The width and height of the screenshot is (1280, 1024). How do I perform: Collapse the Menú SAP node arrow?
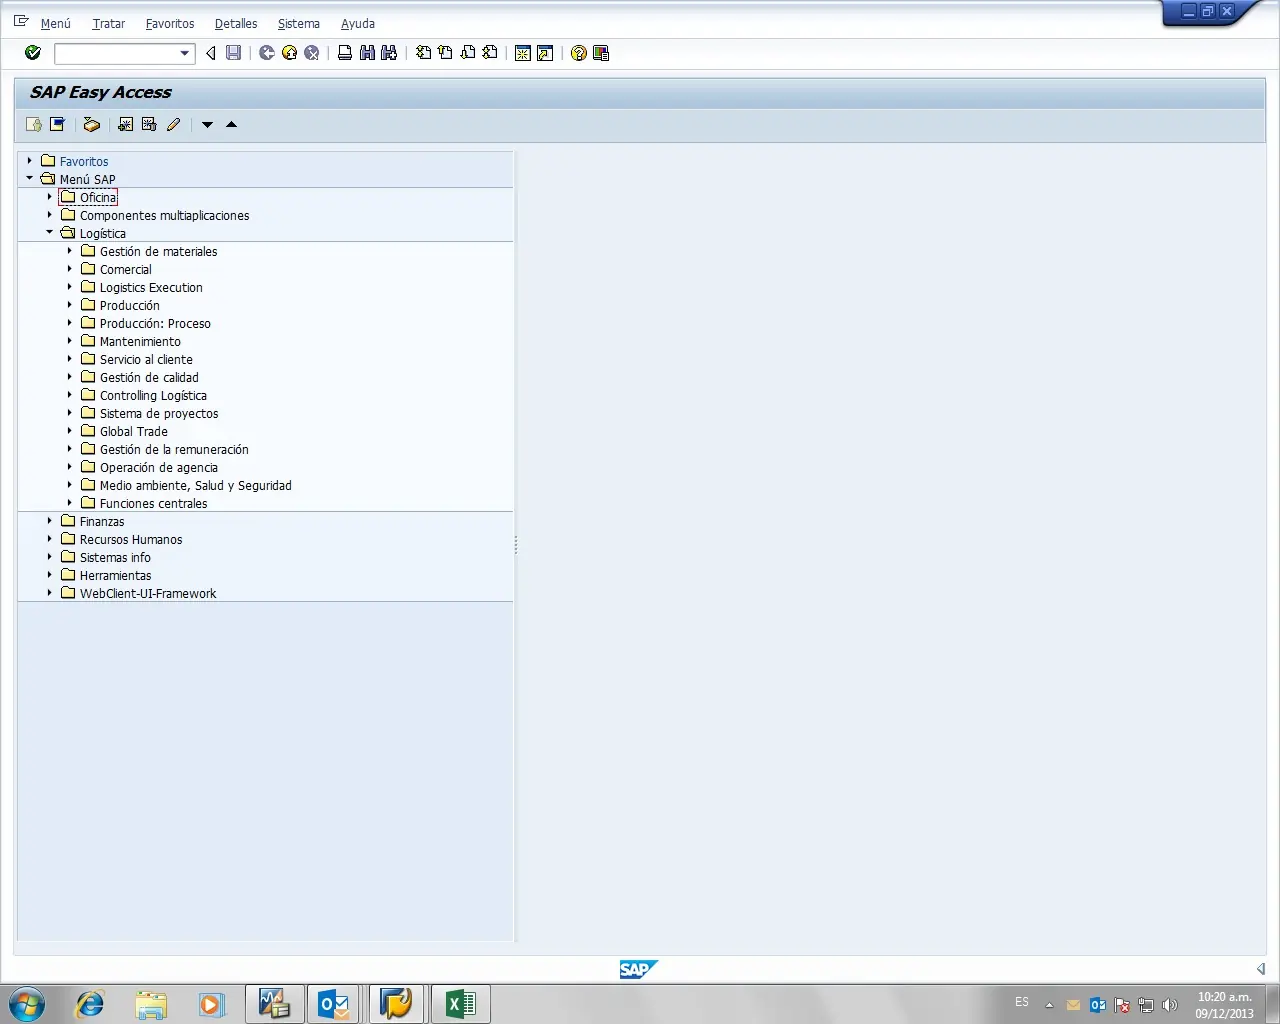(x=30, y=178)
